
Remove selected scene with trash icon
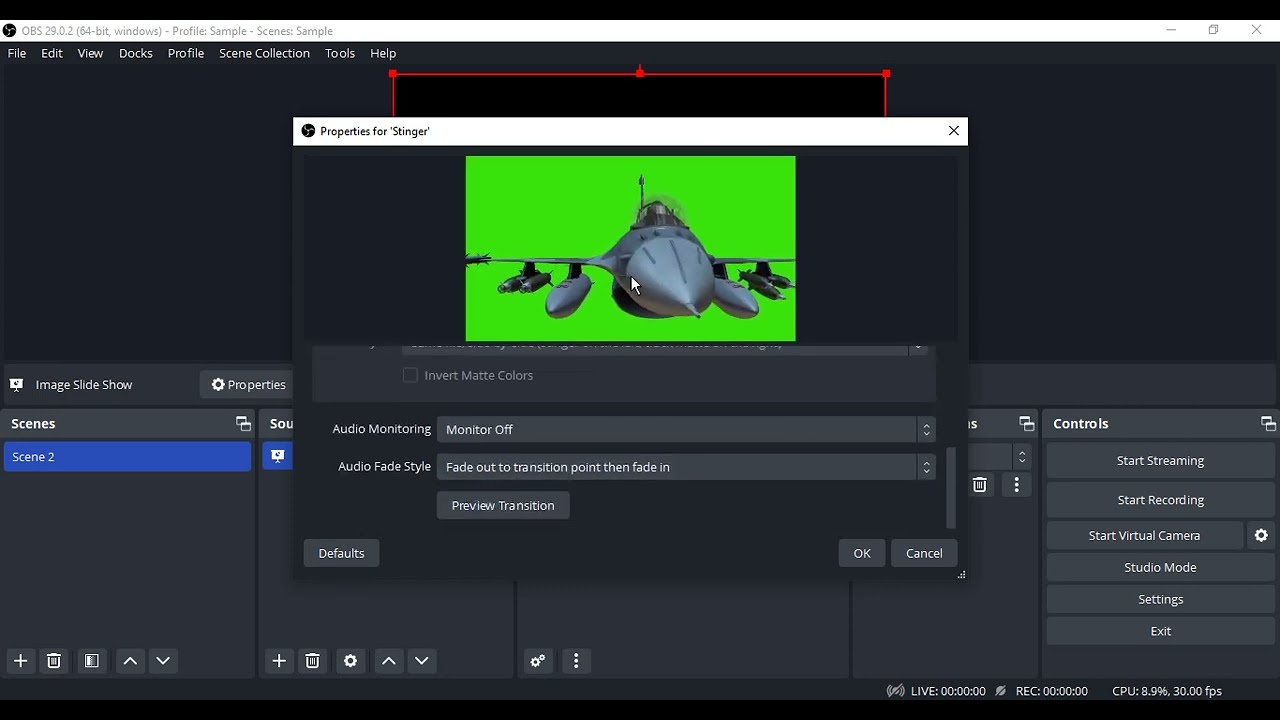point(54,661)
